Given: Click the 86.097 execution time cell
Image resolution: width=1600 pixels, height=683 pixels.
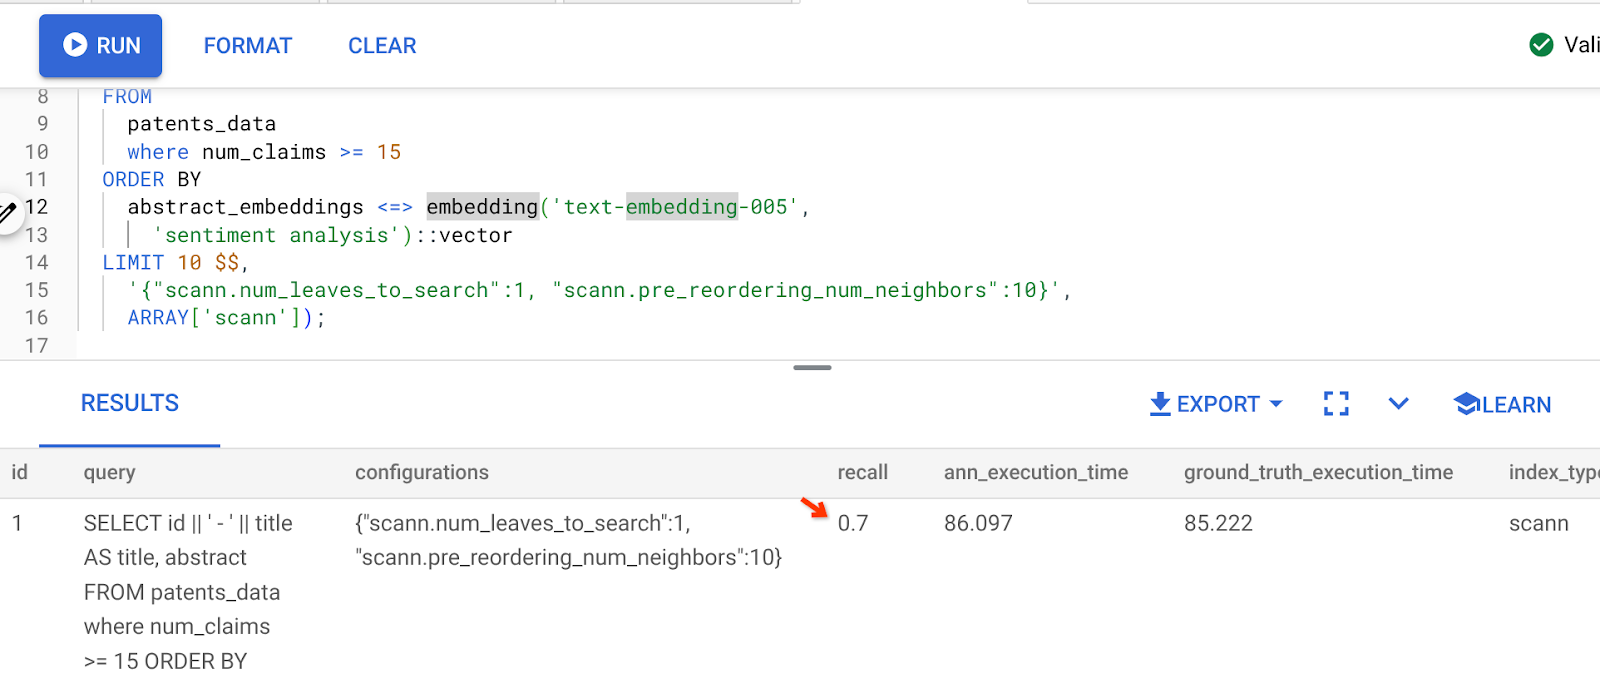Looking at the screenshot, I should tap(978, 524).
